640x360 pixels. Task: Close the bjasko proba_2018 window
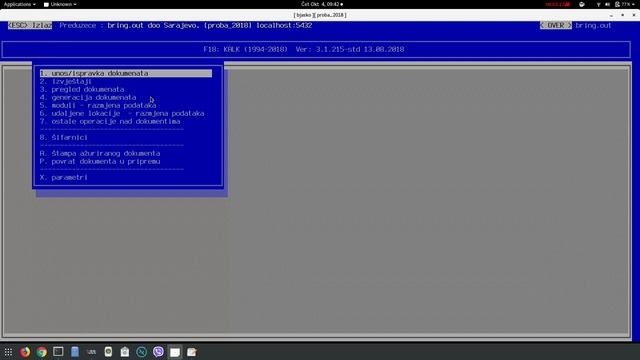[634, 15]
